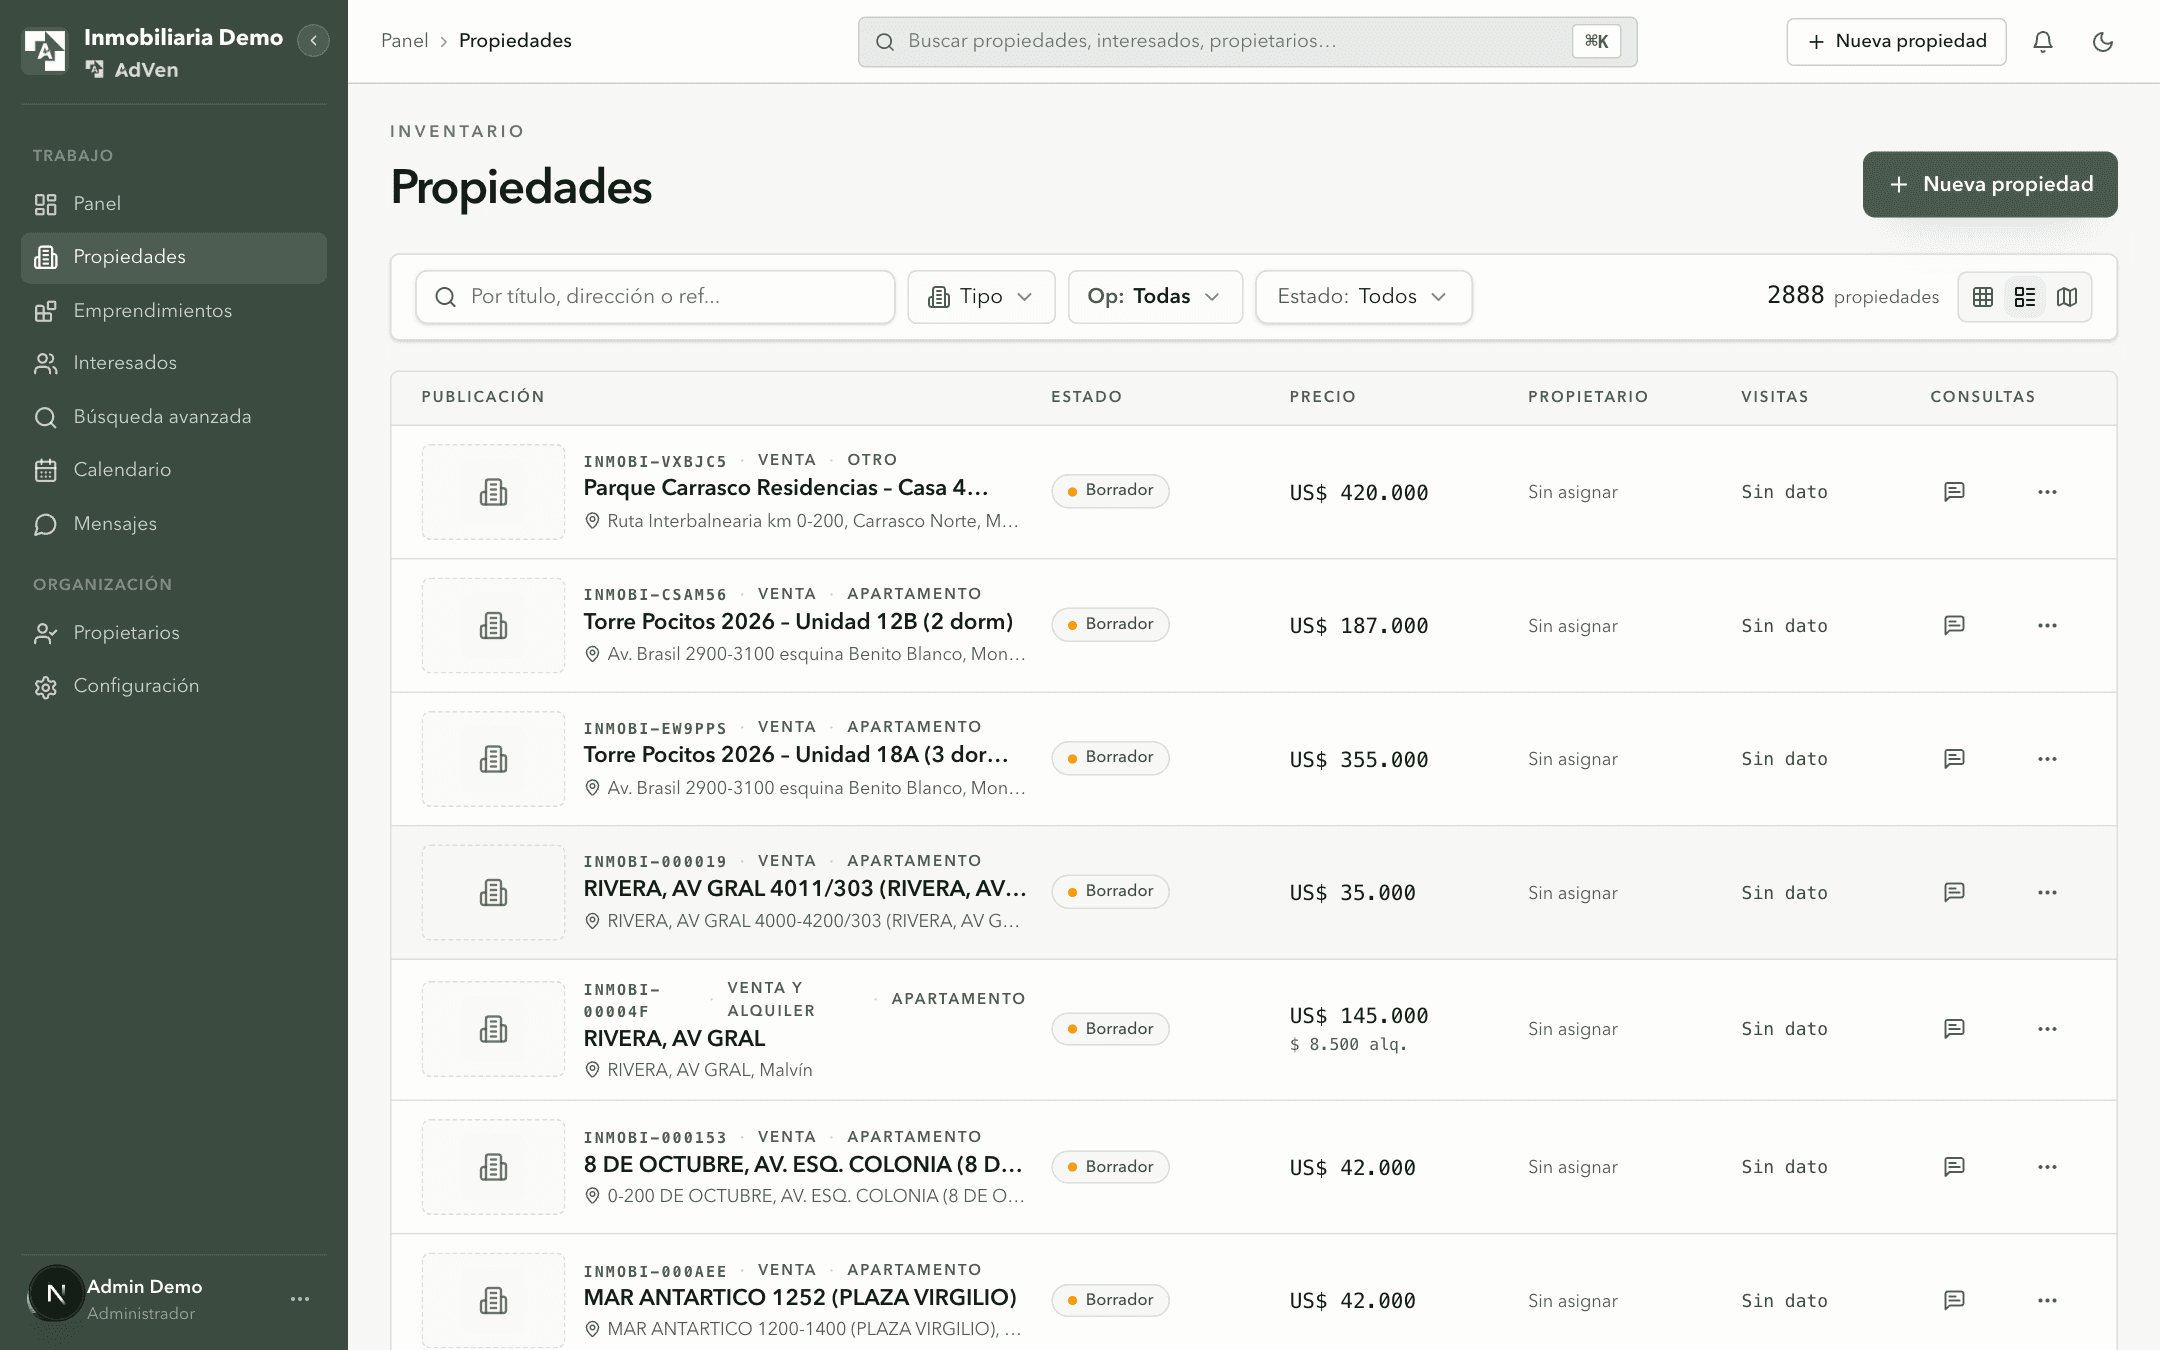Image resolution: width=2160 pixels, height=1350 pixels.
Task: Open more options for Parque Carrasco row
Action: click(x=2047, y=491)
